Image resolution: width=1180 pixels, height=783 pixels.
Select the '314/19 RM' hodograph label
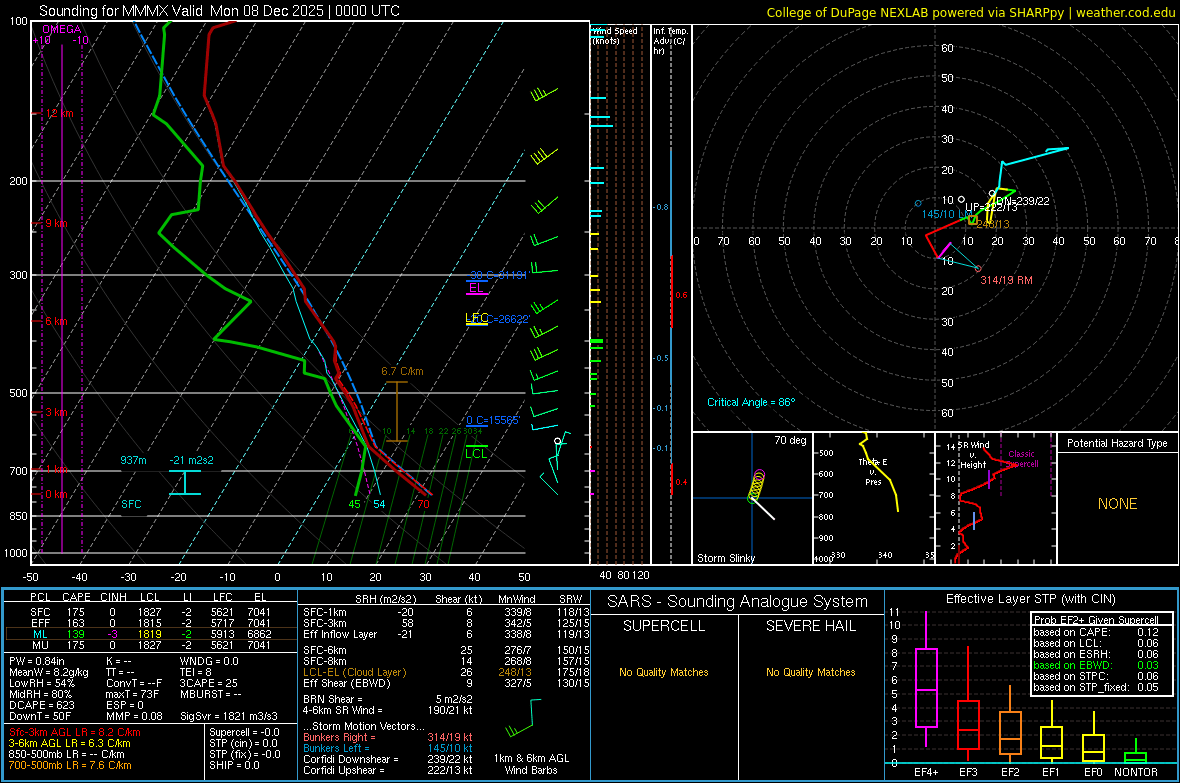1006,280
